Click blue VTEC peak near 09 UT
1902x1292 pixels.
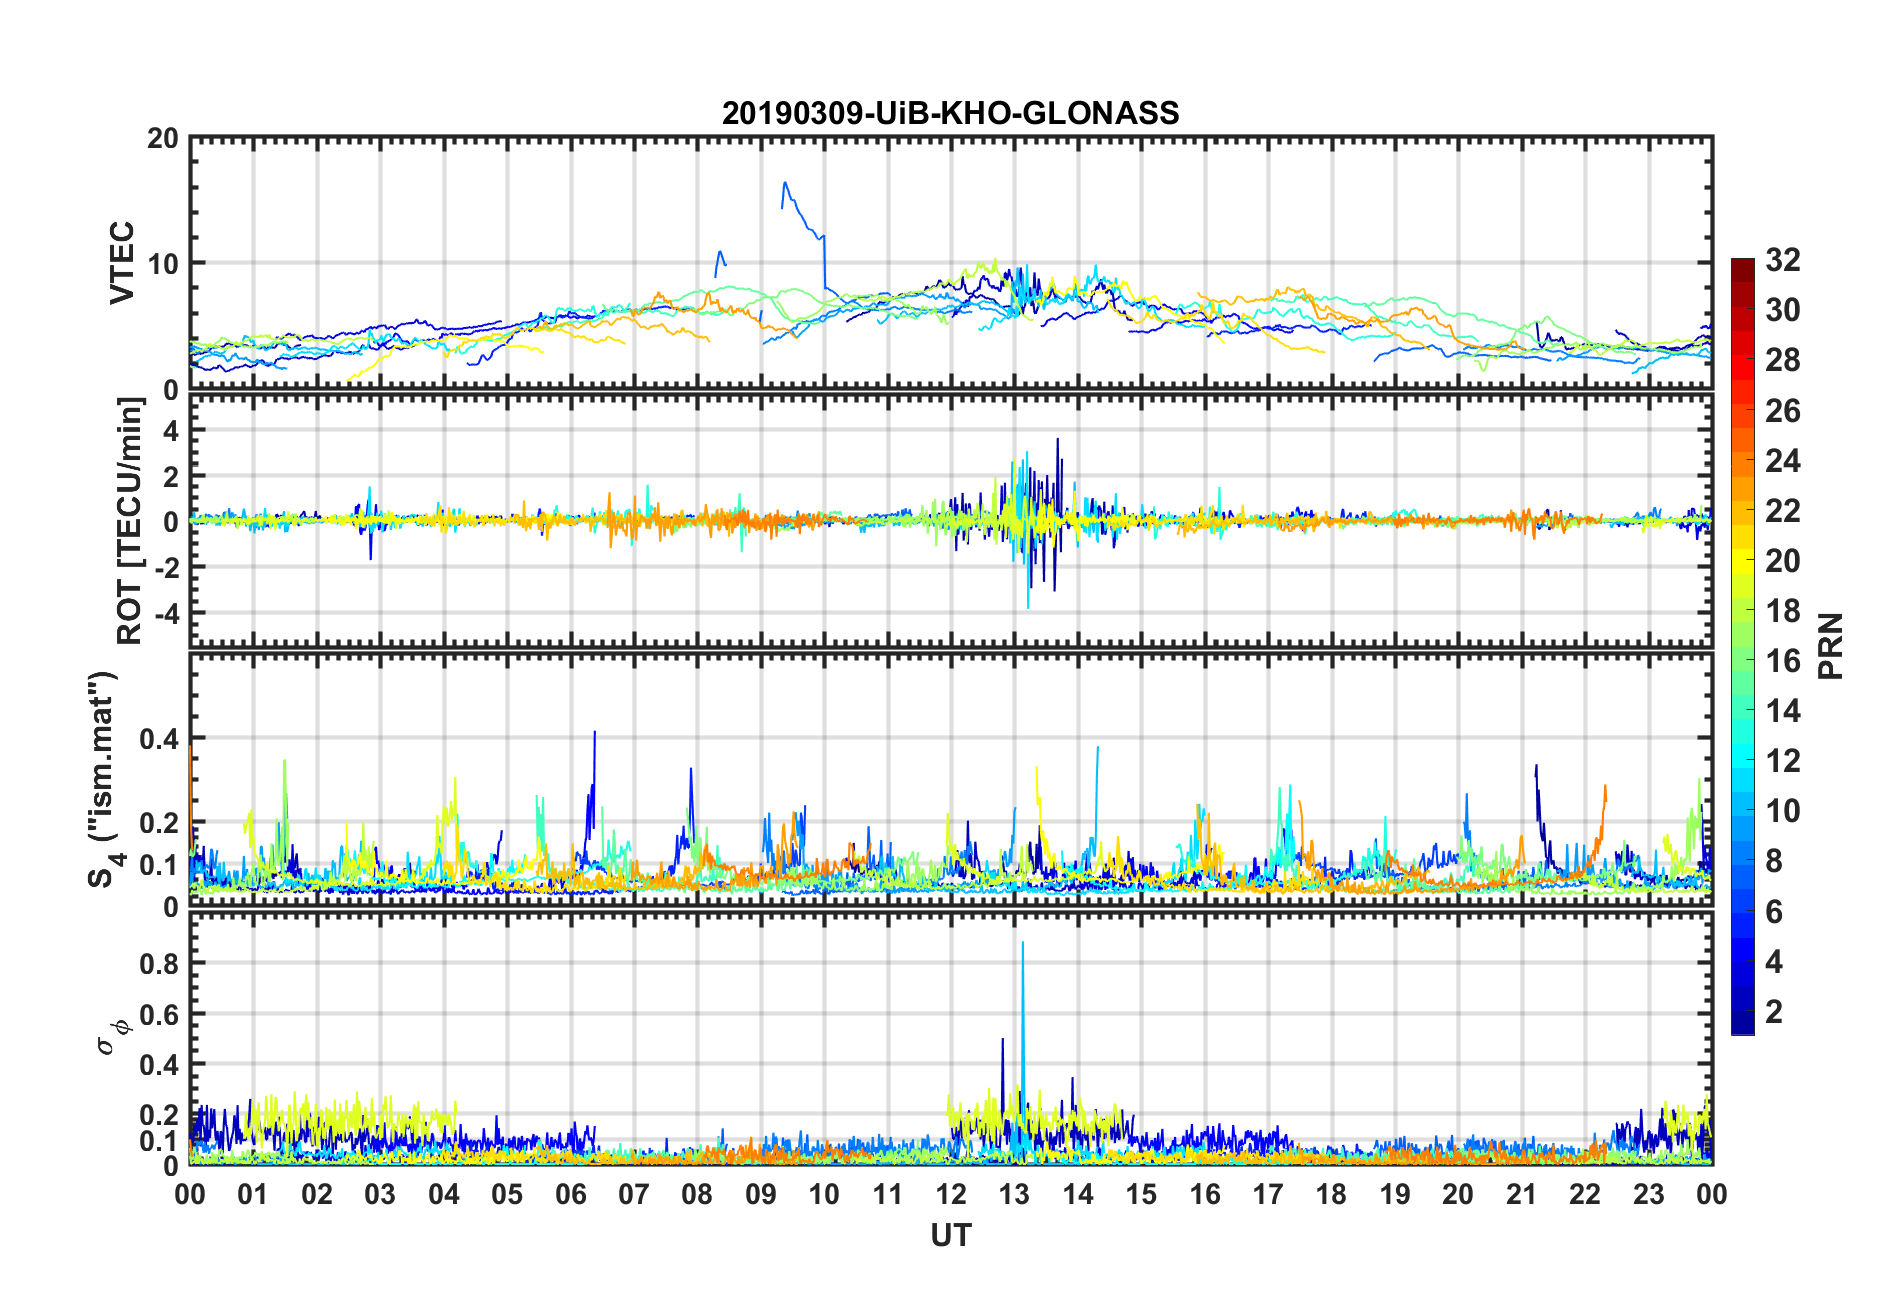(x=785, y=184)
